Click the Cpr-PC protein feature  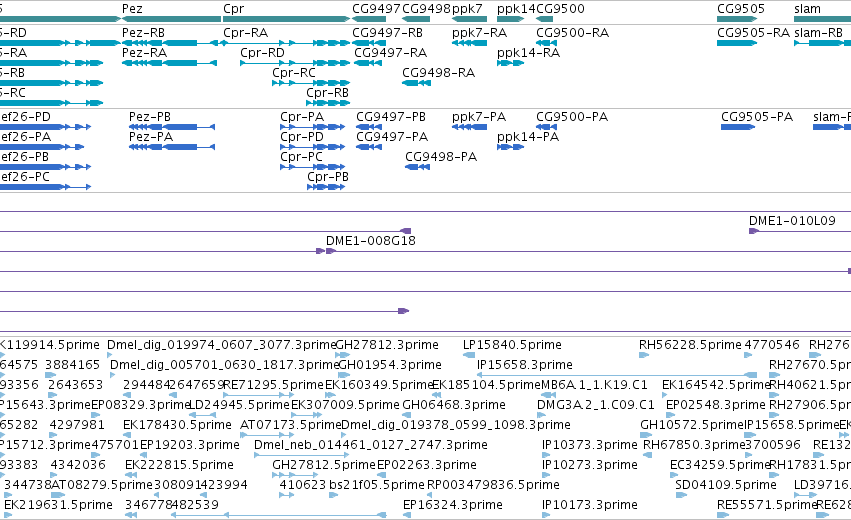(x=313, y=167)
